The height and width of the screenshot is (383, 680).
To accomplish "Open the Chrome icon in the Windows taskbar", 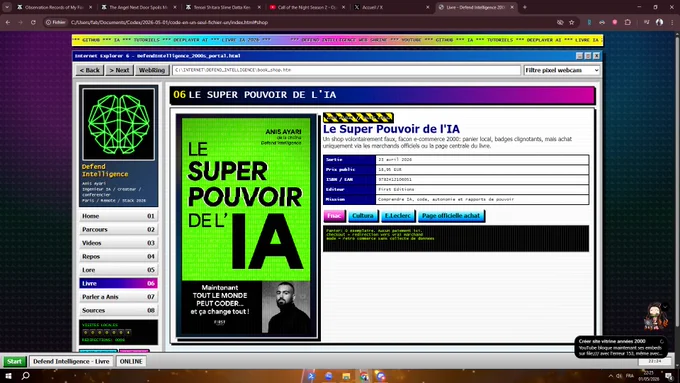I will coord(363,376).
